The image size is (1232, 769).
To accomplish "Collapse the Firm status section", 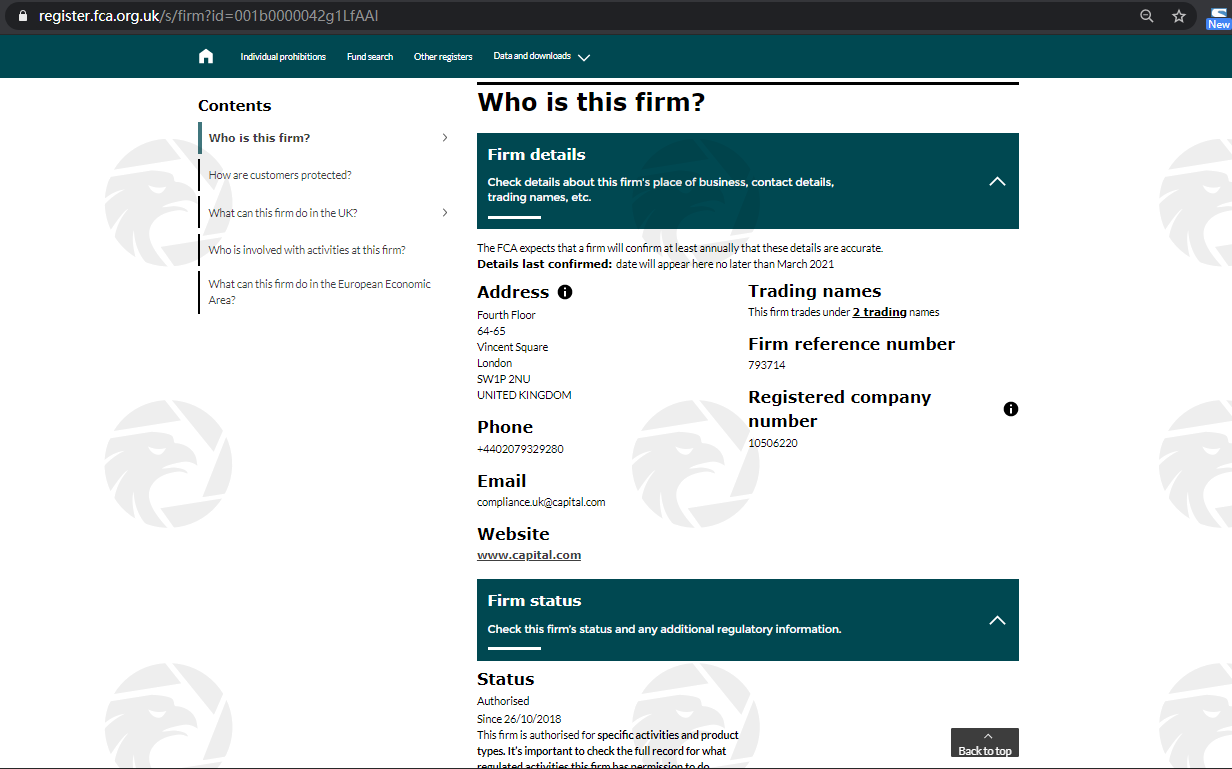I will (997, 620).
